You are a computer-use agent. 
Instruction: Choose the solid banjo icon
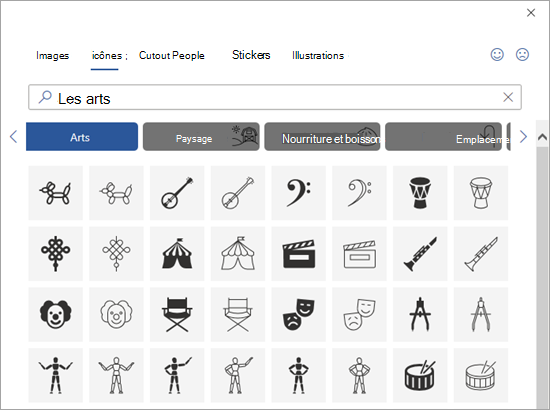(177, 193)
